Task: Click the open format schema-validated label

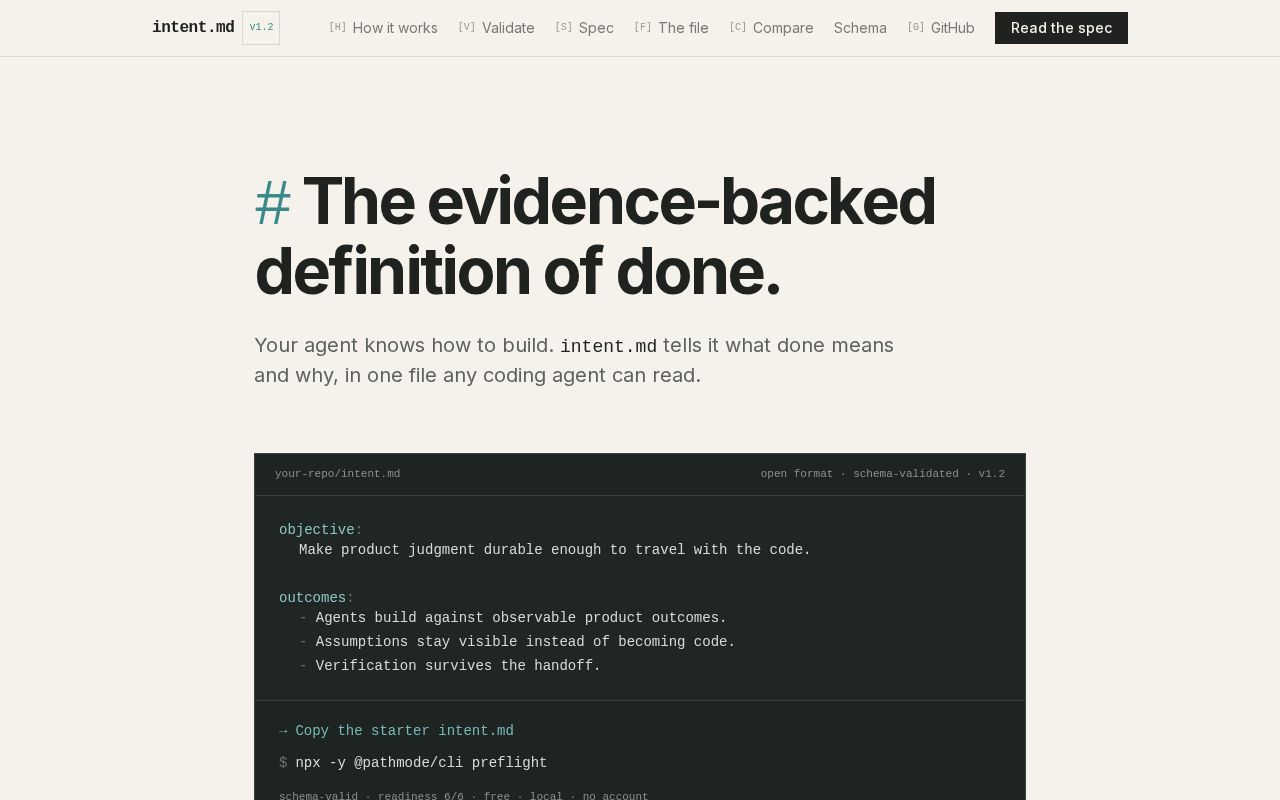Action: pos(882,474)
